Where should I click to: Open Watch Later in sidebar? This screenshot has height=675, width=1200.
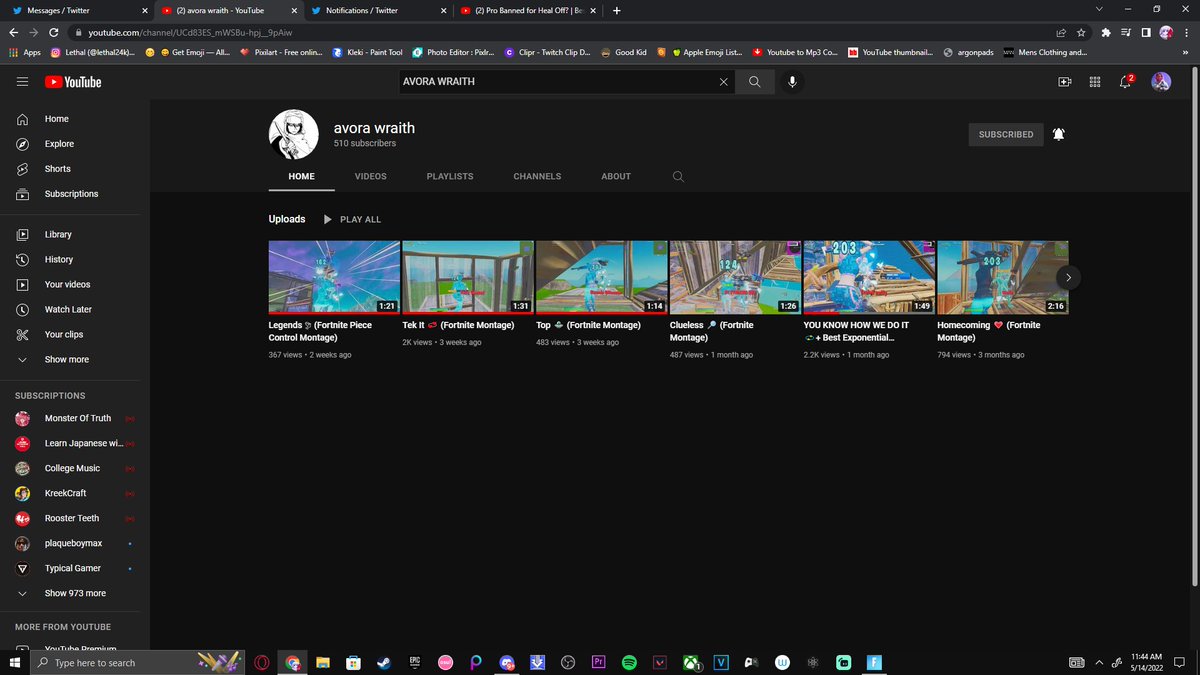click(x=75, y=309)
